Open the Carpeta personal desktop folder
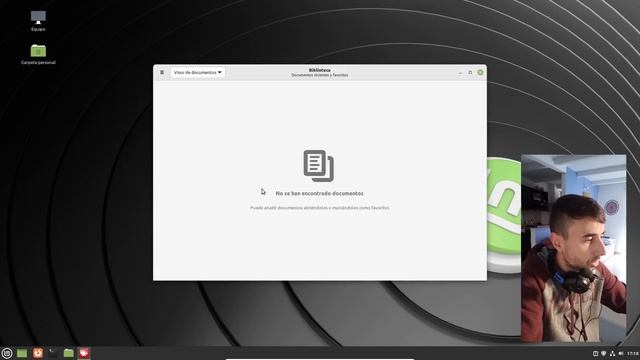 38,54
